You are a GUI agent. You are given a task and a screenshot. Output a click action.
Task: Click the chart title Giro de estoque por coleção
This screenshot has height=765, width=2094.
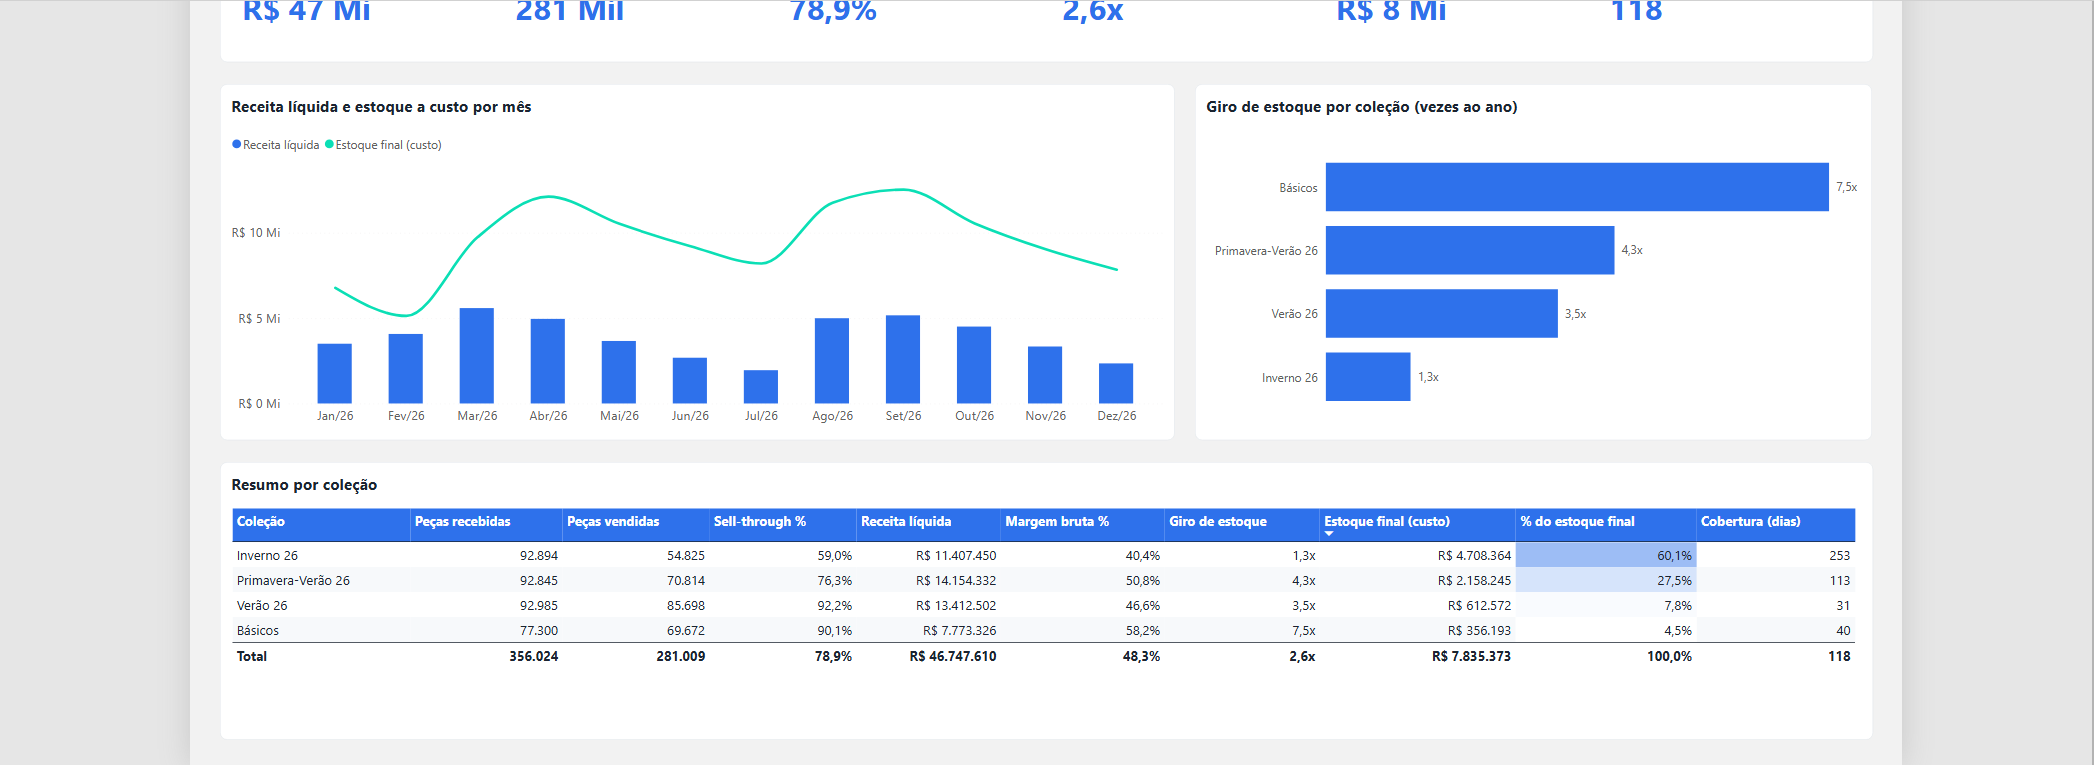(1361, 107)
